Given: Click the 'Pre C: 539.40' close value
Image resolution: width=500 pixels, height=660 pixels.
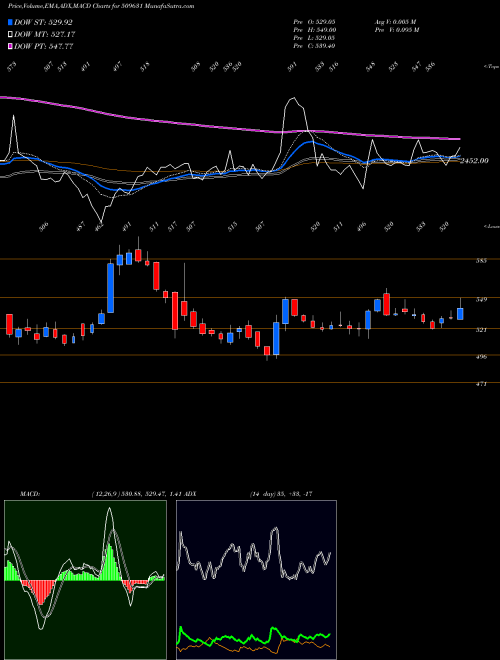Looking at the screenshot, I should [x=314, y=45].
